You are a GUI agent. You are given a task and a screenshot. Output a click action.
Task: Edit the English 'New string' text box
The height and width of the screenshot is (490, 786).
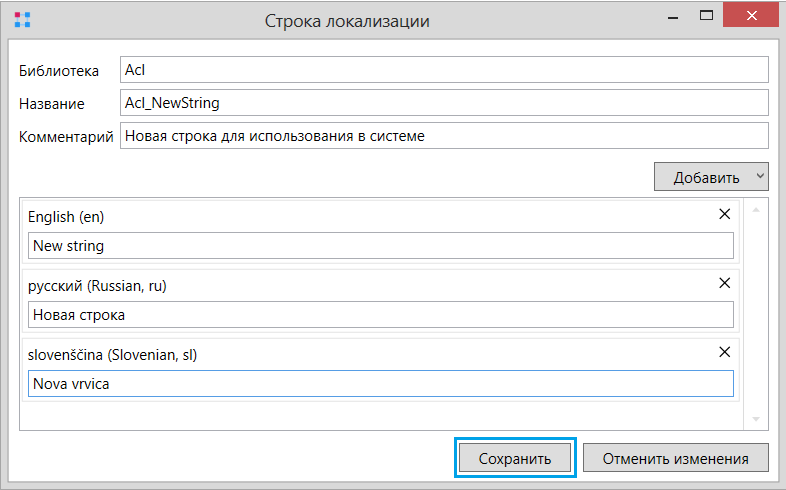pyautogui.click(x=380, y=246)
